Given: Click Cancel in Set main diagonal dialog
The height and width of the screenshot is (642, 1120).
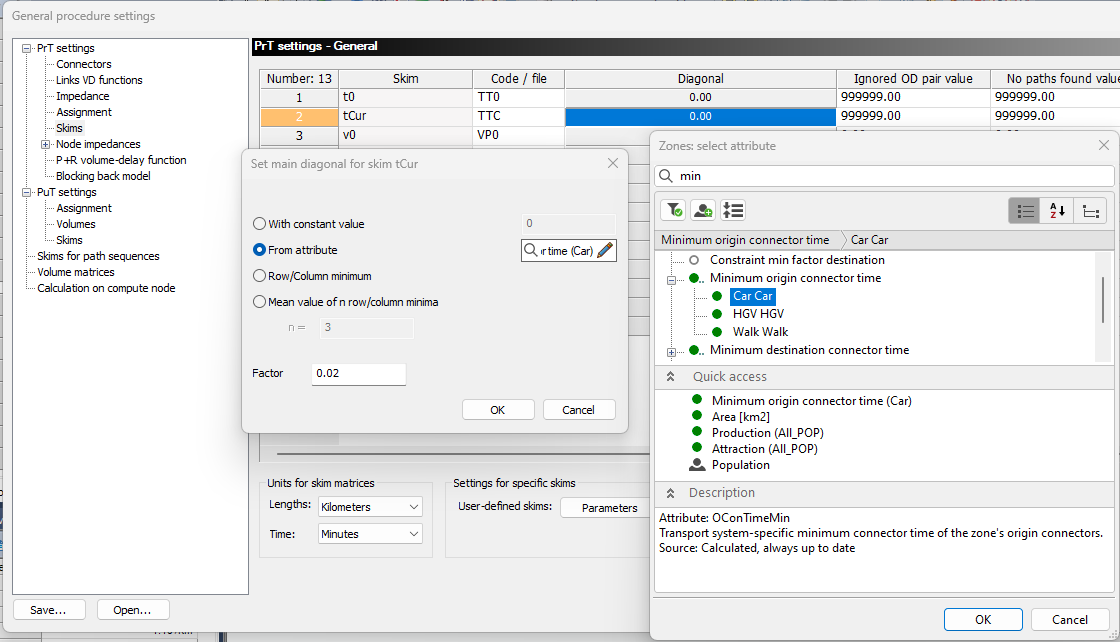Looking at the screenshot, I should 579,410.
